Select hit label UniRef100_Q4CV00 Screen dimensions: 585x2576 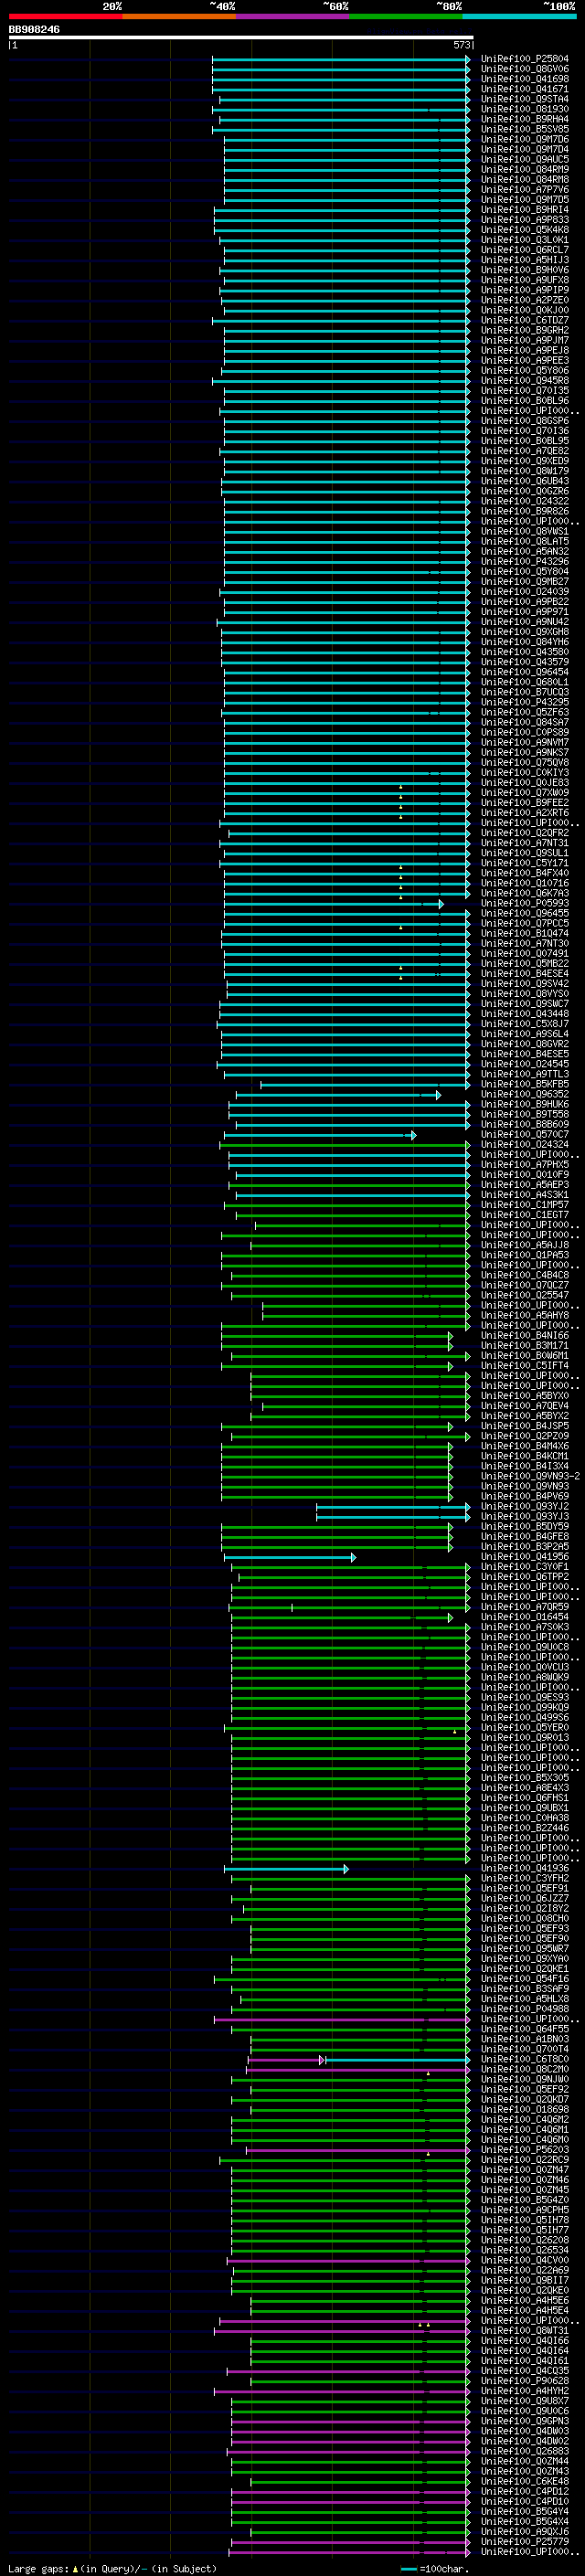525,2260
